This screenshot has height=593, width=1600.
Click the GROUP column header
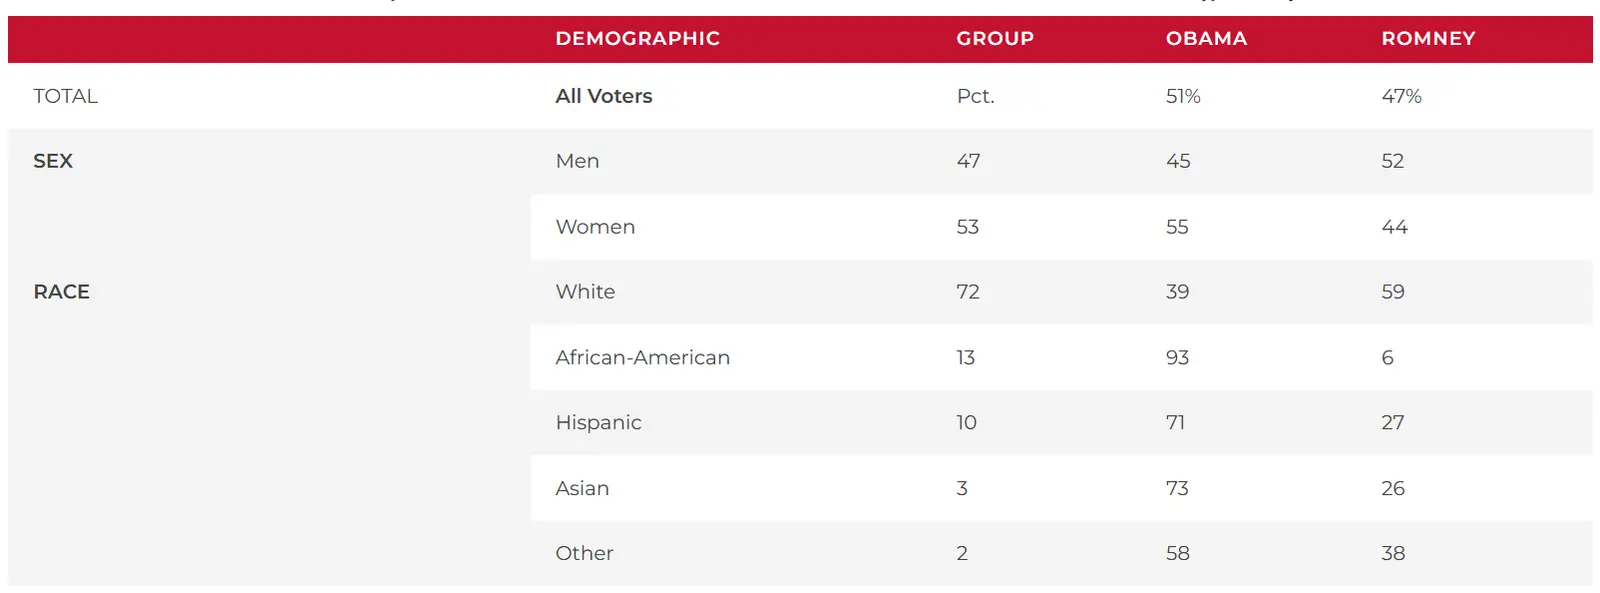994,39
